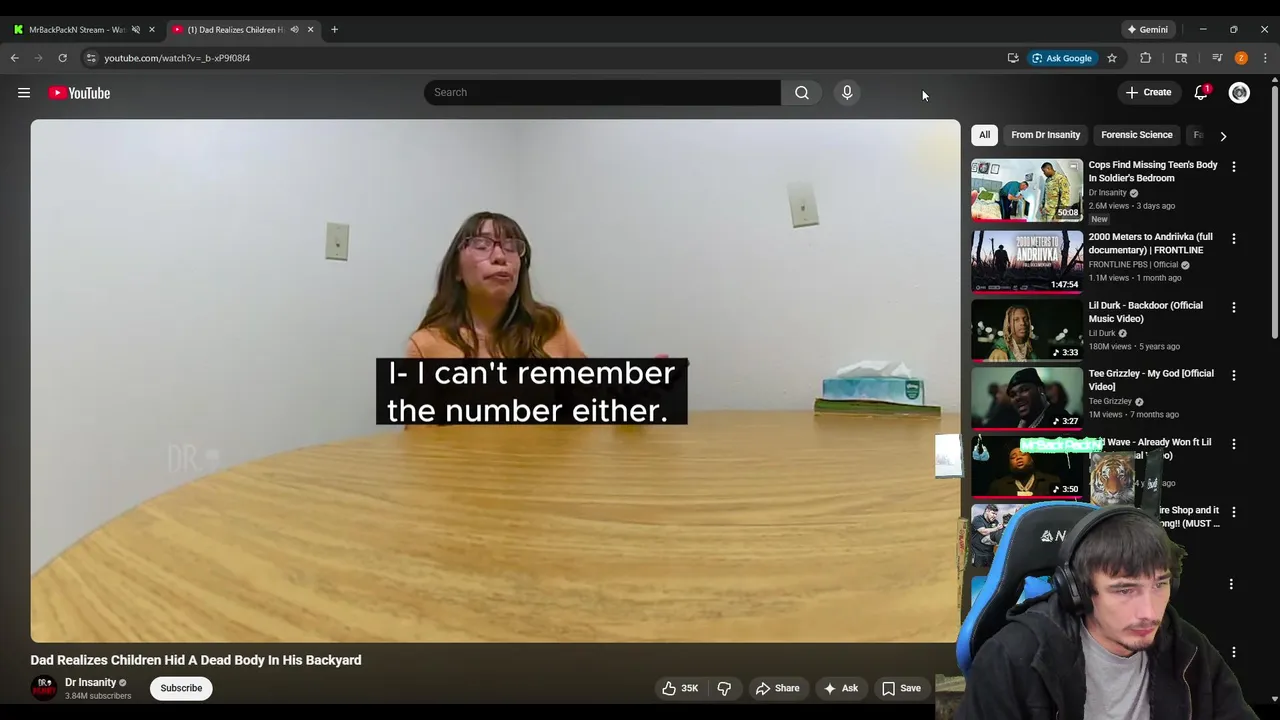Open options menu for Tee Grizzley My God
Screen dimensions: 1280x720
(1233, 375)
